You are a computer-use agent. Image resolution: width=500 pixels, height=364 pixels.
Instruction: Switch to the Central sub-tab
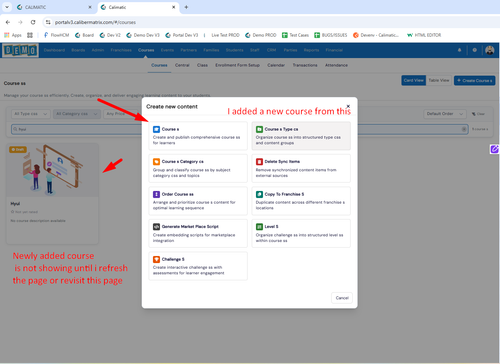click(182, 65)
